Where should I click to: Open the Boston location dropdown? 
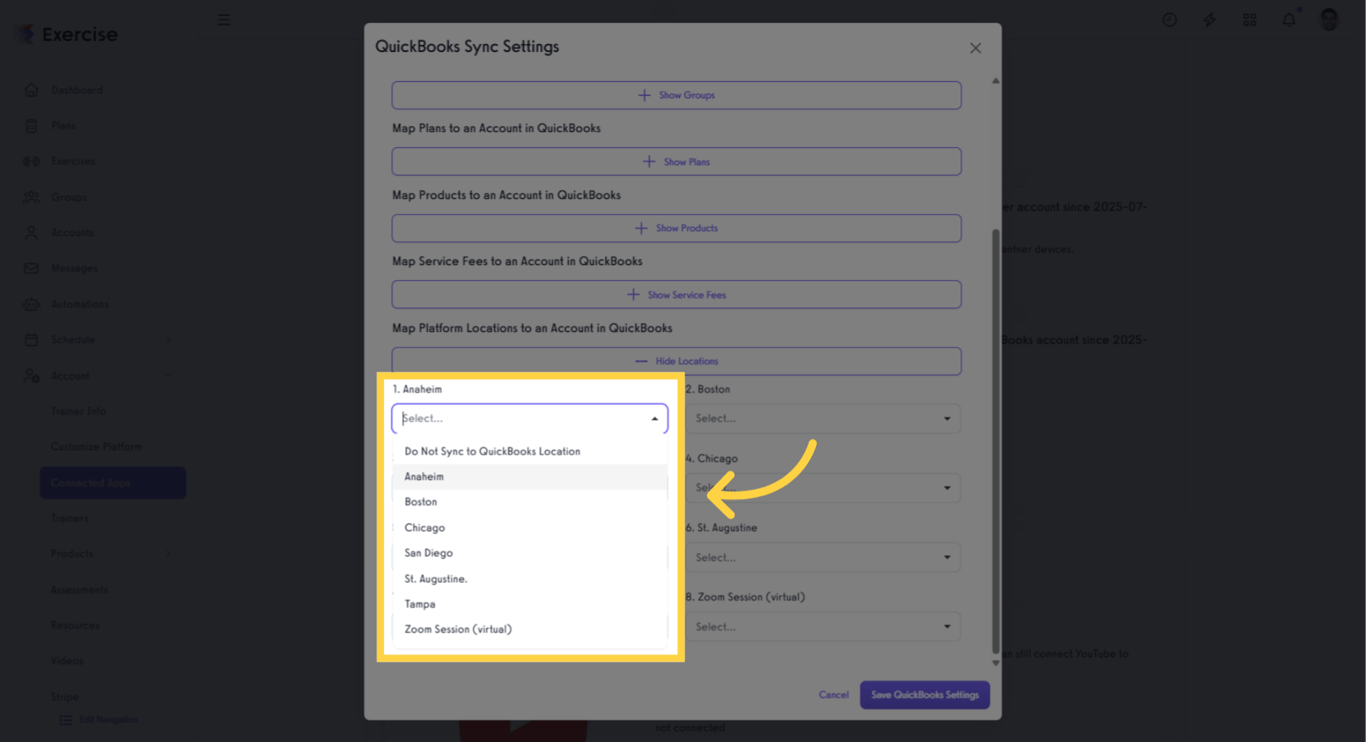(x=823, y=419)
